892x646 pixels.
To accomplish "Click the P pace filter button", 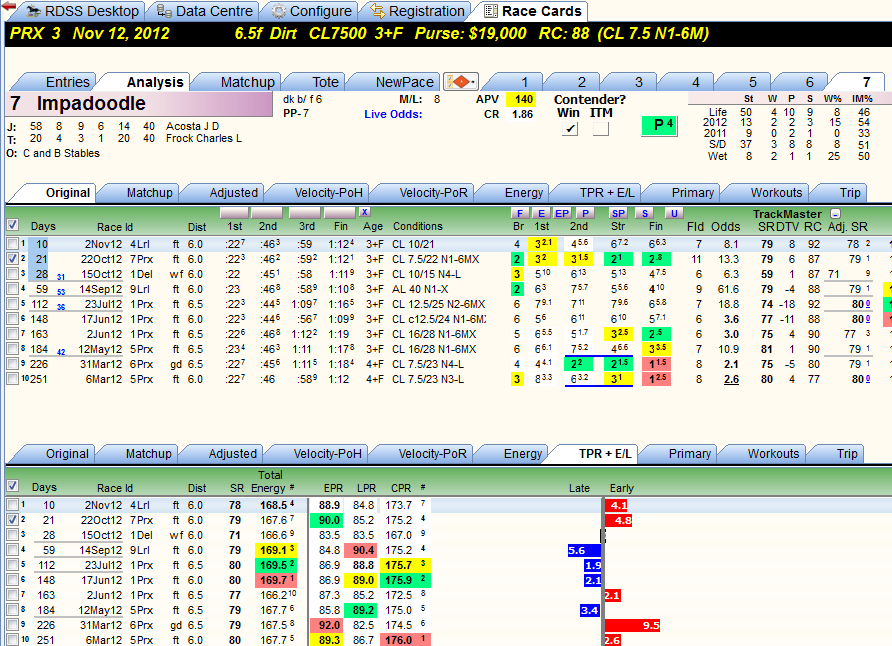I will point(585,213).
